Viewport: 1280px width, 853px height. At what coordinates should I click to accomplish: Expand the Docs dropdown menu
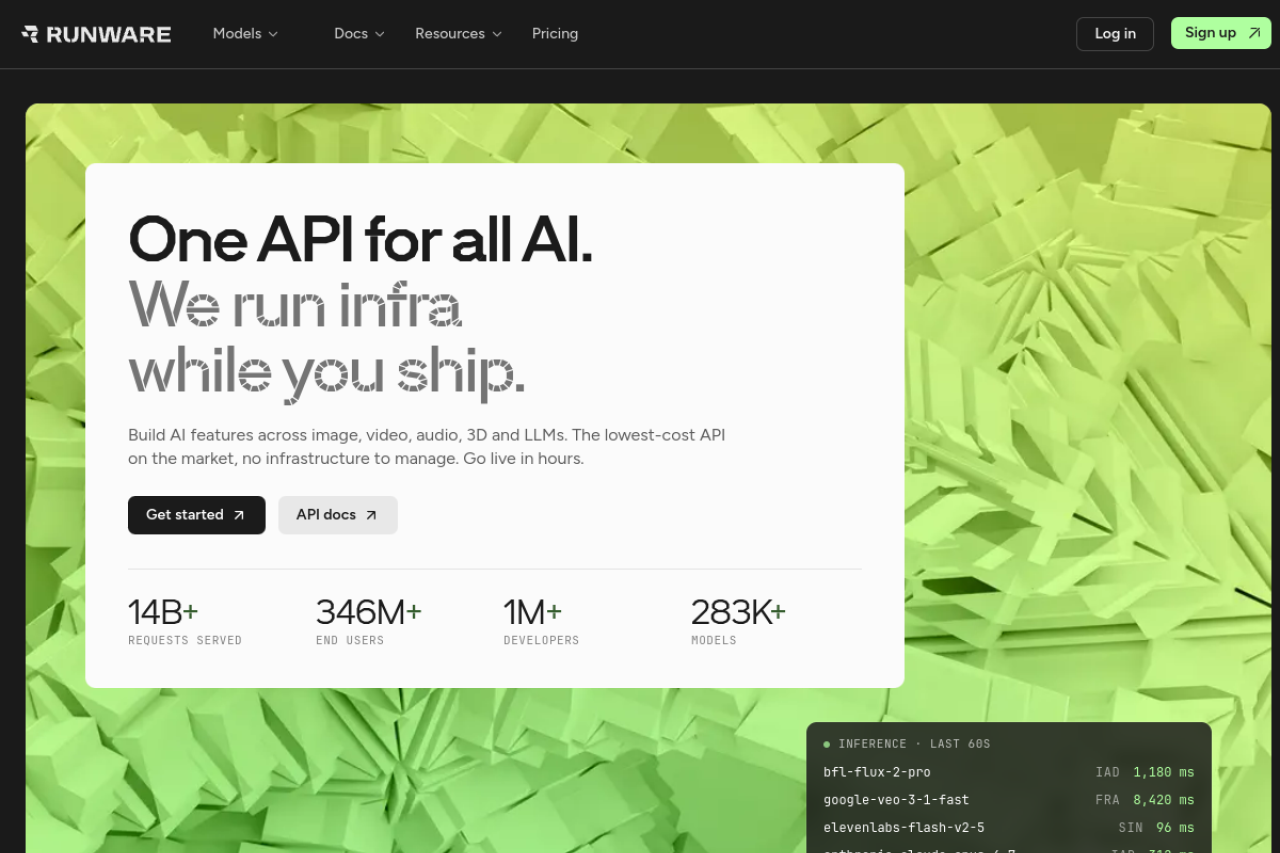click(359, 33)
